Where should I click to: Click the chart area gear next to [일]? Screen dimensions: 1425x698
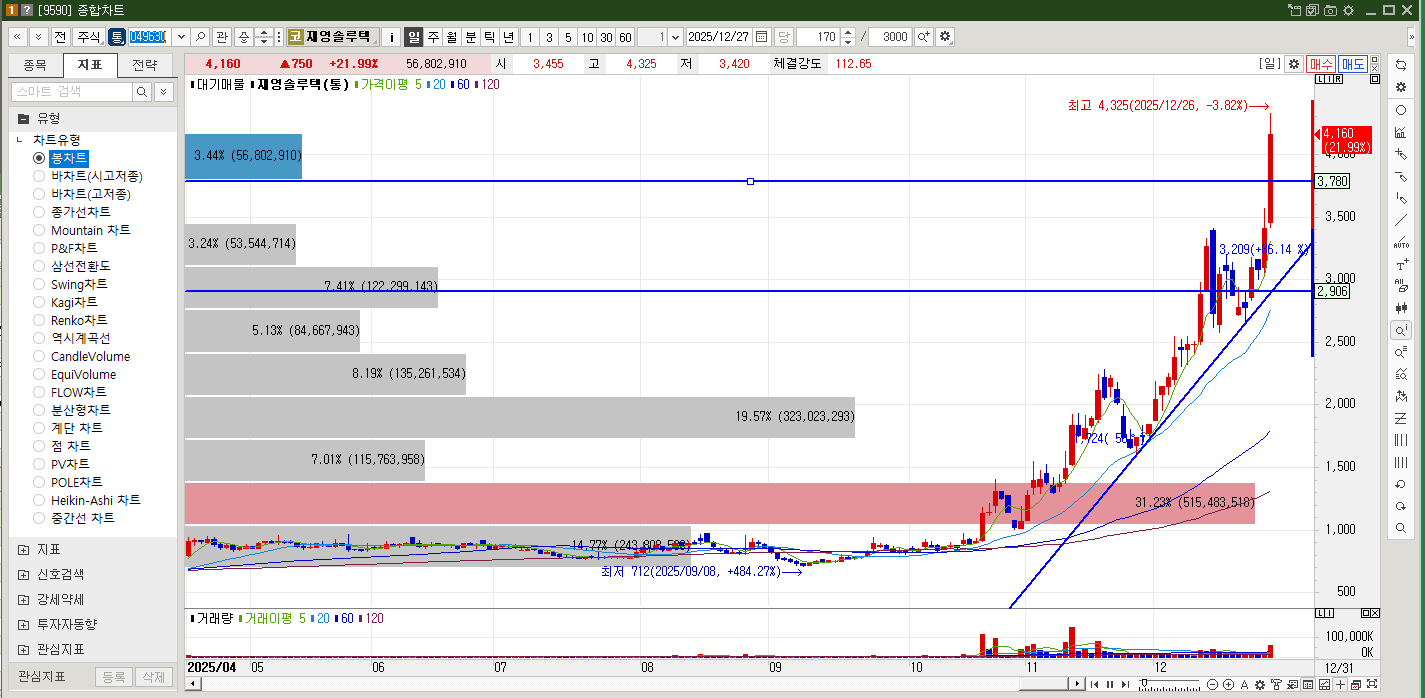coord(1294,64)
